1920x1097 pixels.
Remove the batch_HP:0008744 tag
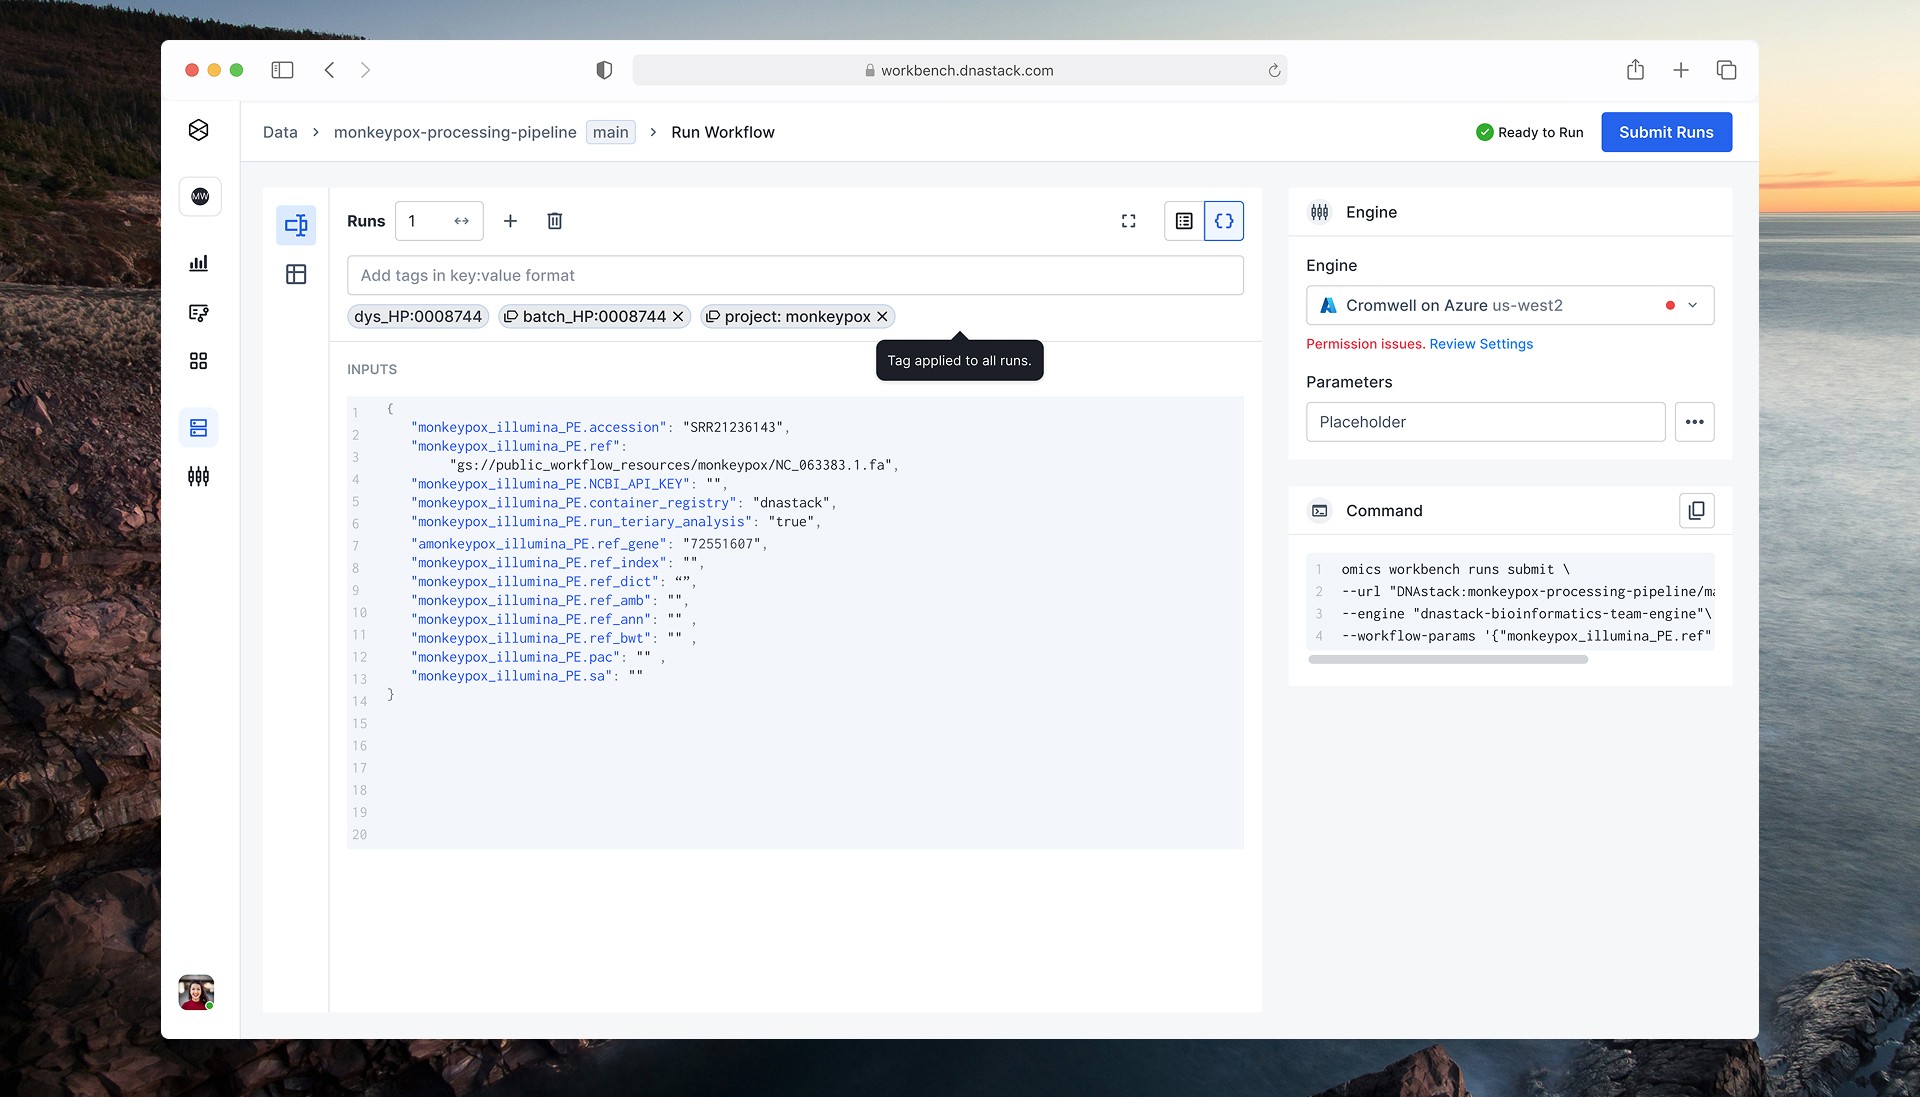[x=678, y=317]
